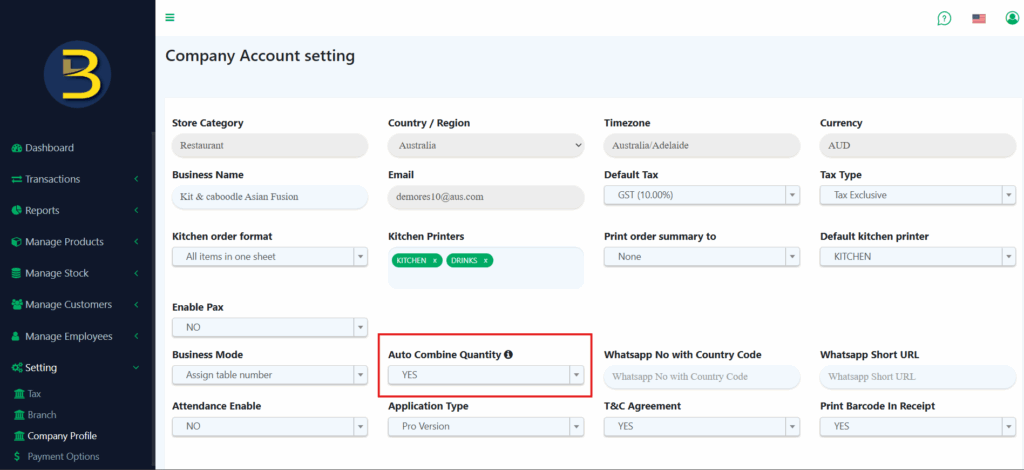Click the hamburger menu icon
This screenshot has width=1024, height=470.
[170, 18]
